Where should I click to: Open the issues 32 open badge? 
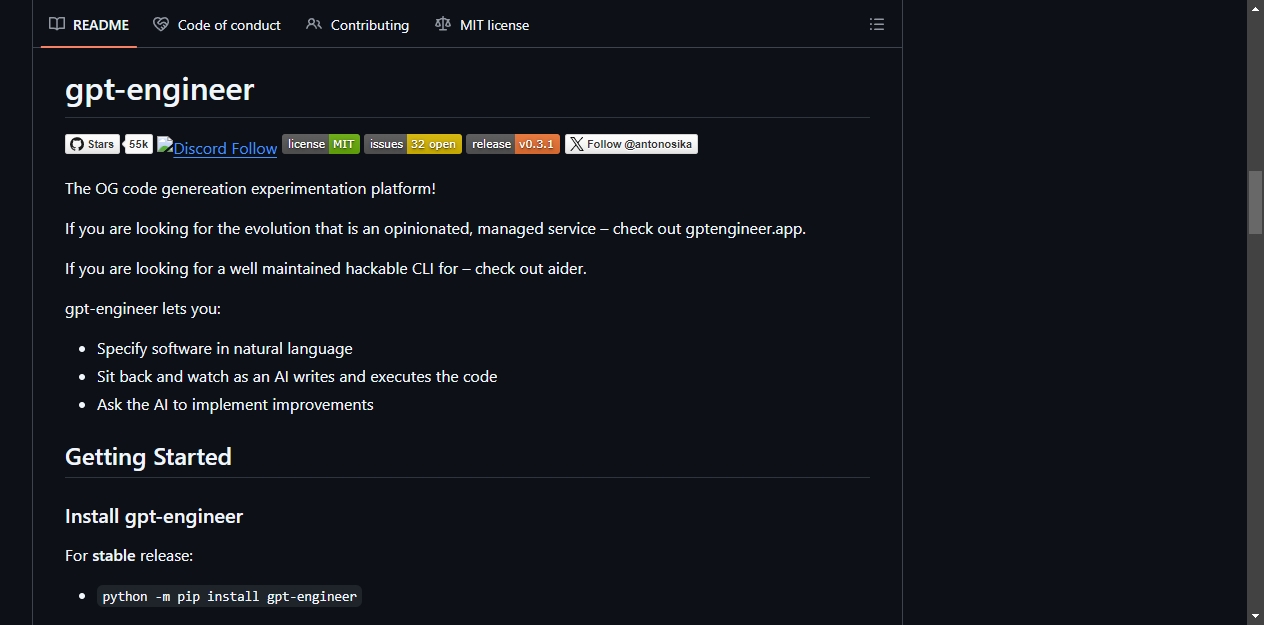point(413,144)
